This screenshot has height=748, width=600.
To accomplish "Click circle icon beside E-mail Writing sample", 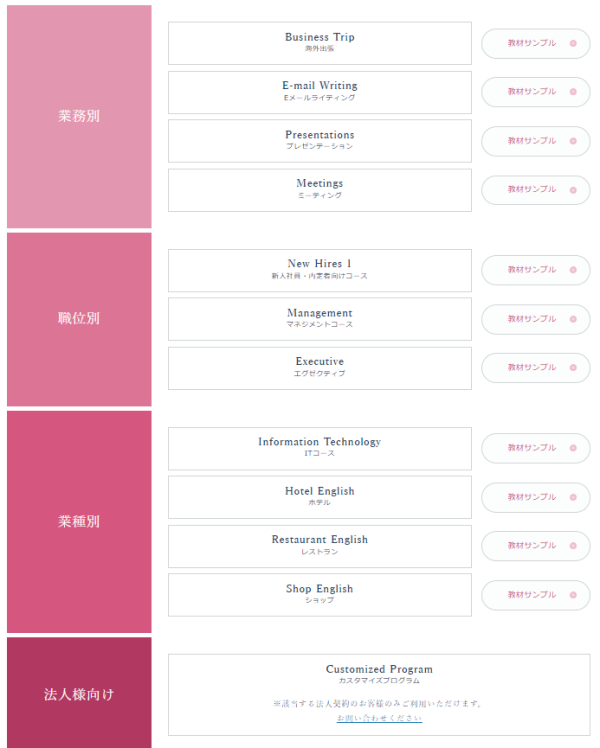I will click(x=573, y=92).
